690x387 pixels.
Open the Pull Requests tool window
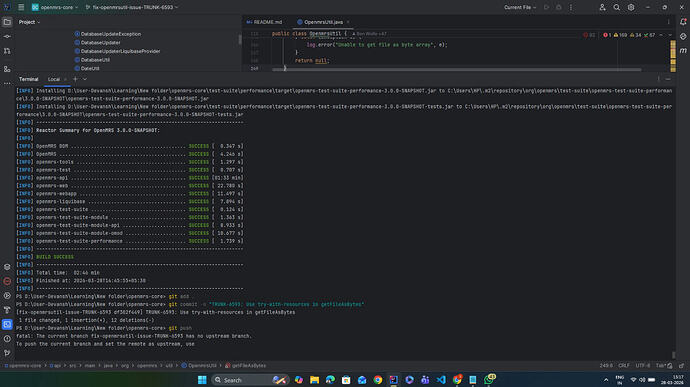(x=7, y=51)
